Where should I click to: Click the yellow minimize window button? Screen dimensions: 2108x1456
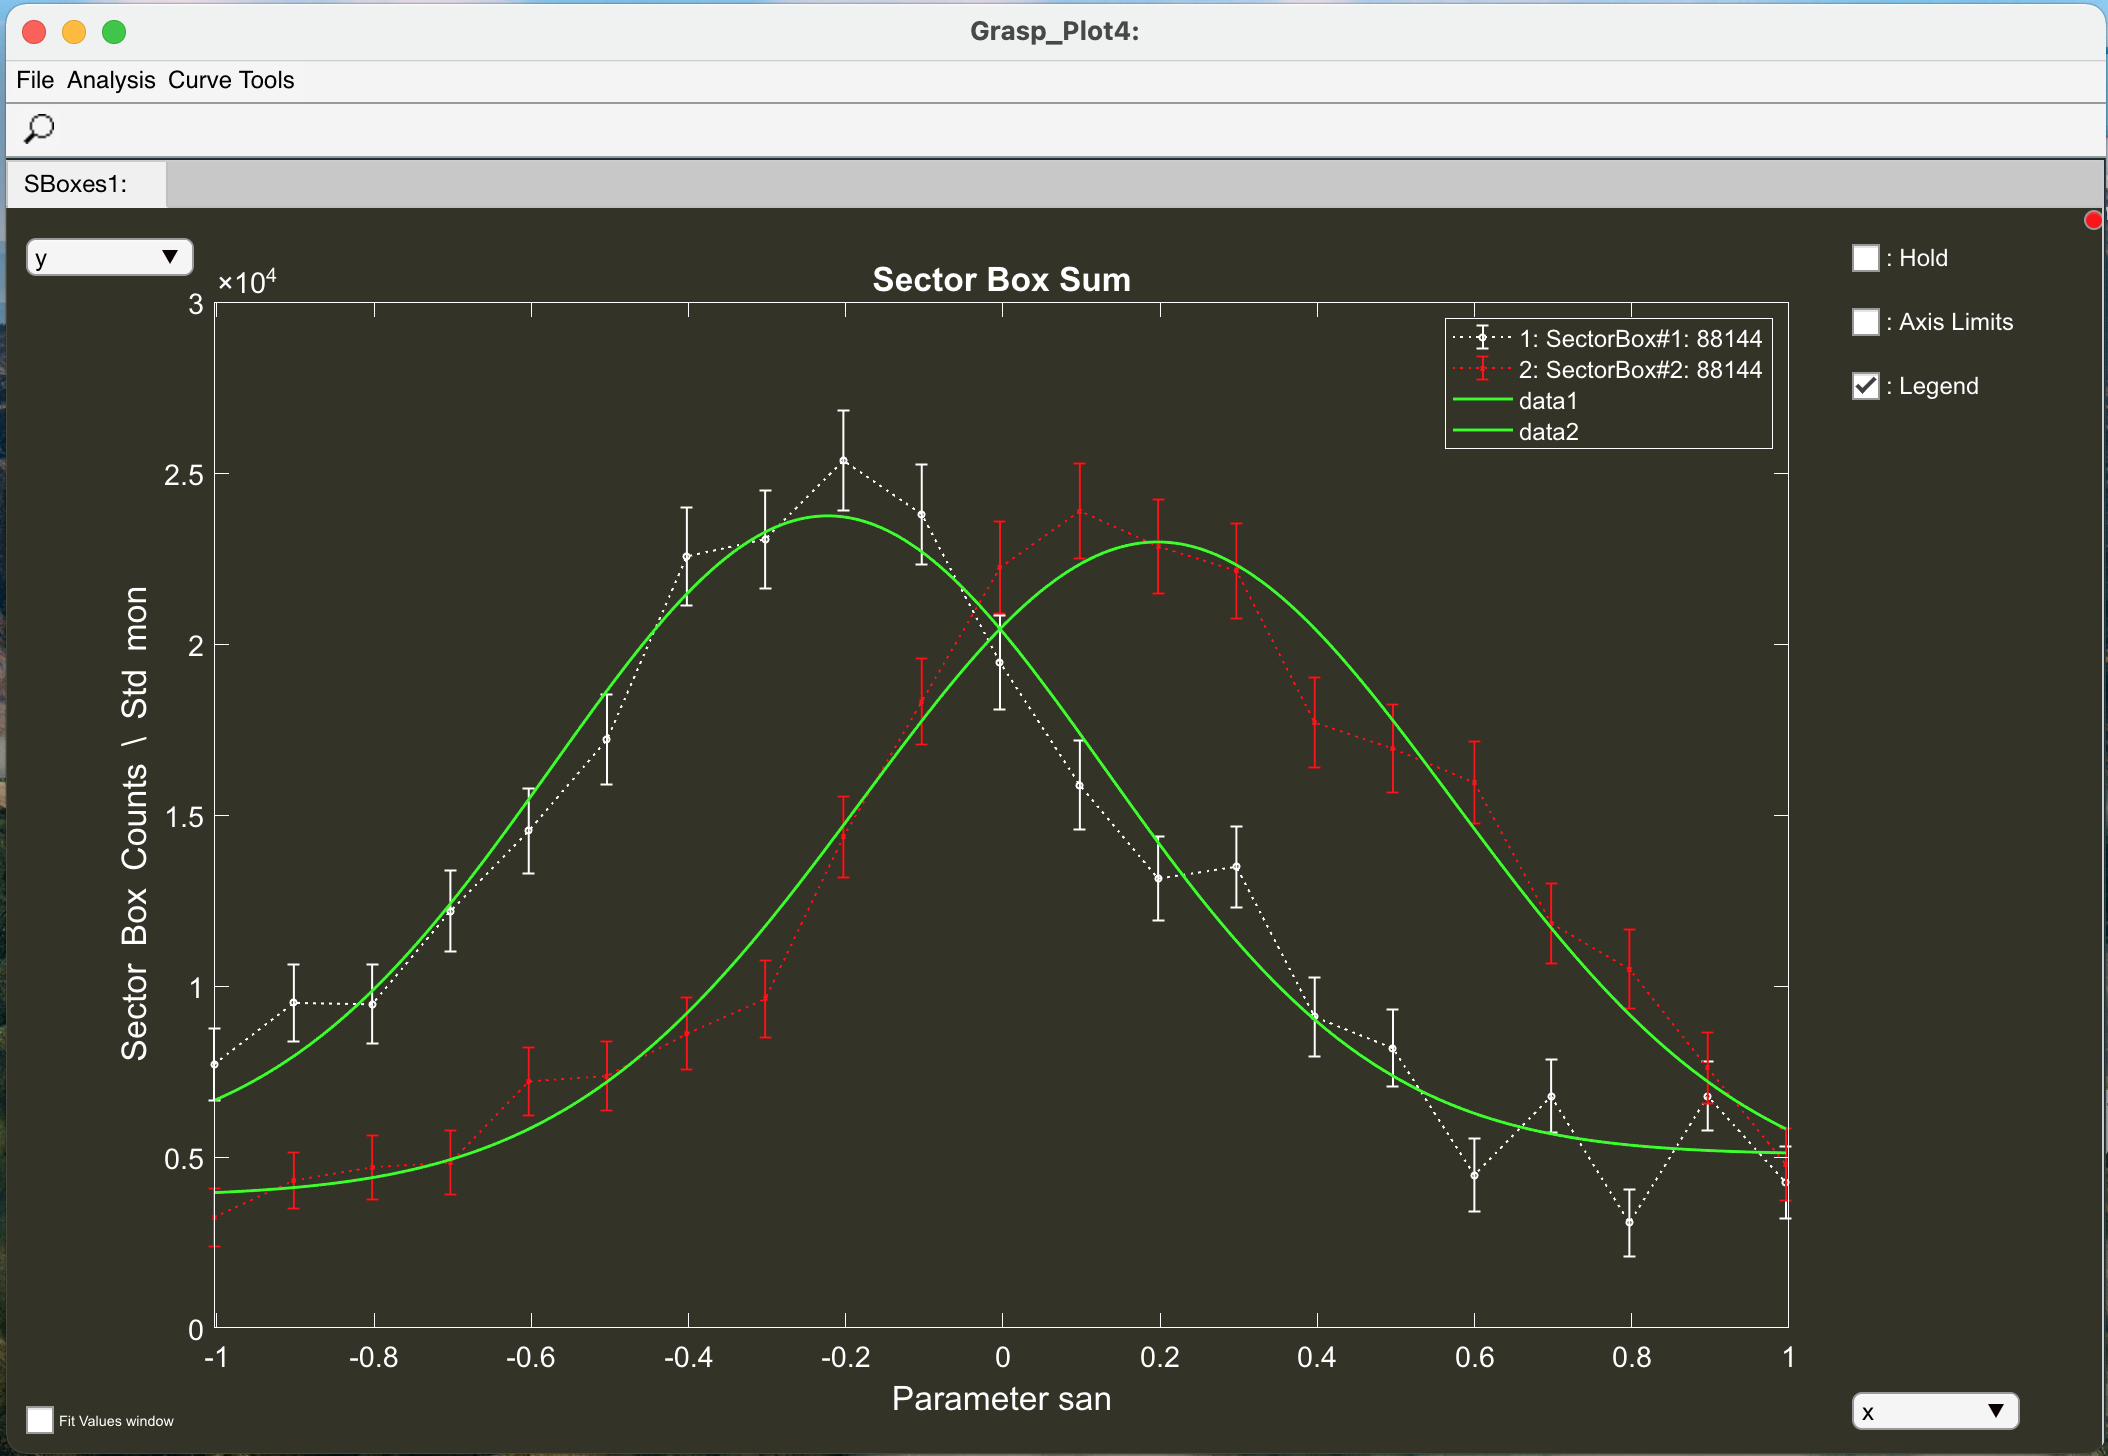click(74, 32)
